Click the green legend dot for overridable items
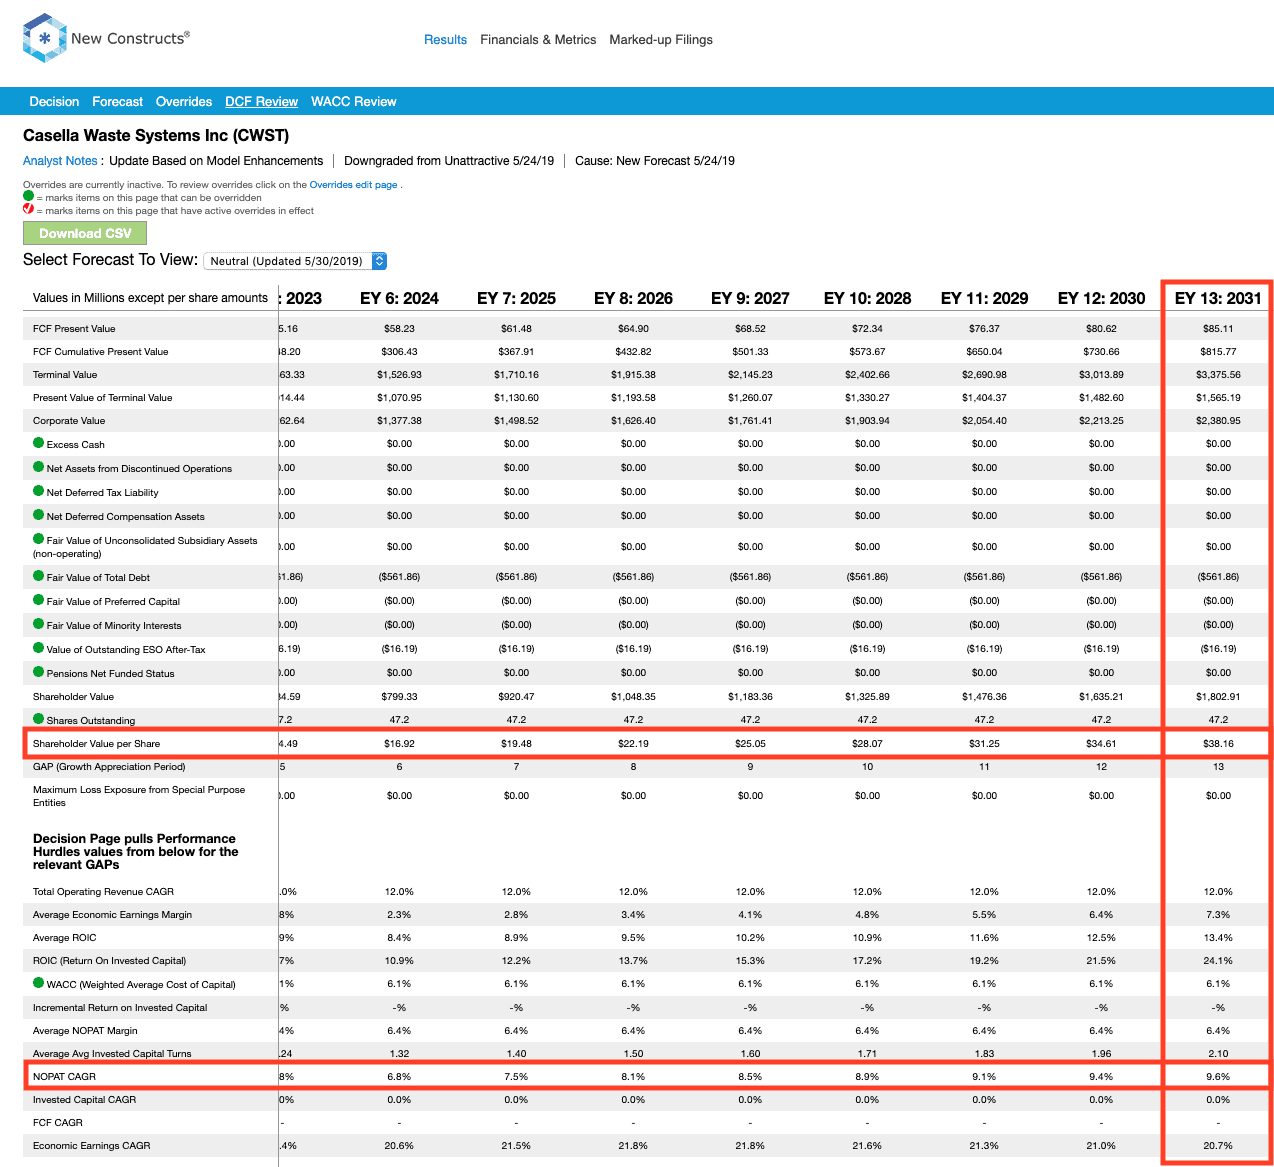1274x1167 pixels. pos(28,196)
